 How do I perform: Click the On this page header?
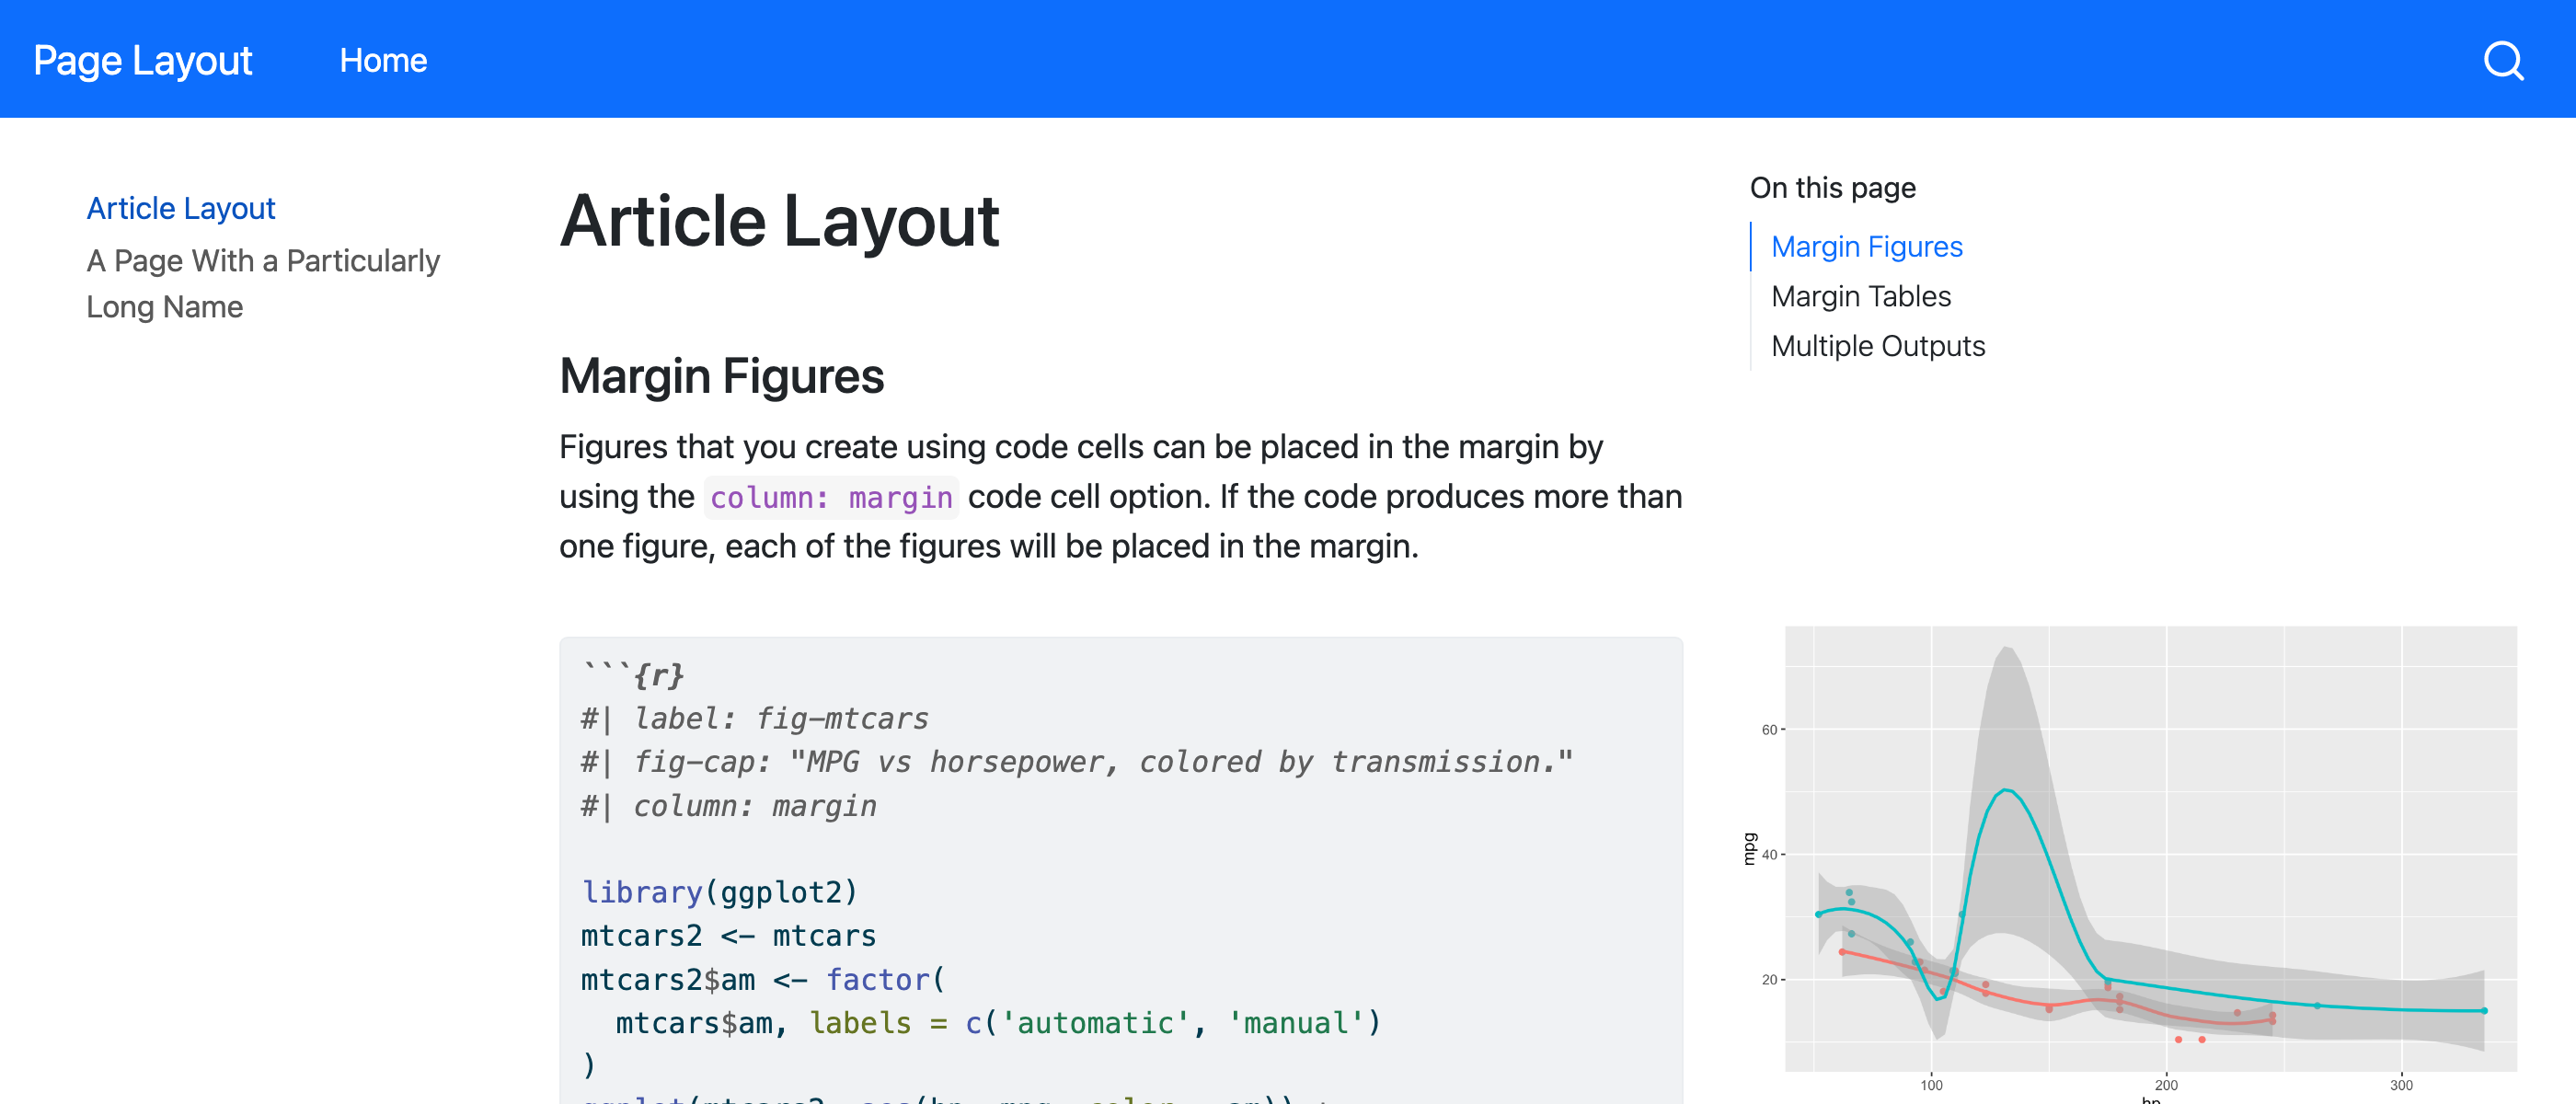pos(1833,187)
